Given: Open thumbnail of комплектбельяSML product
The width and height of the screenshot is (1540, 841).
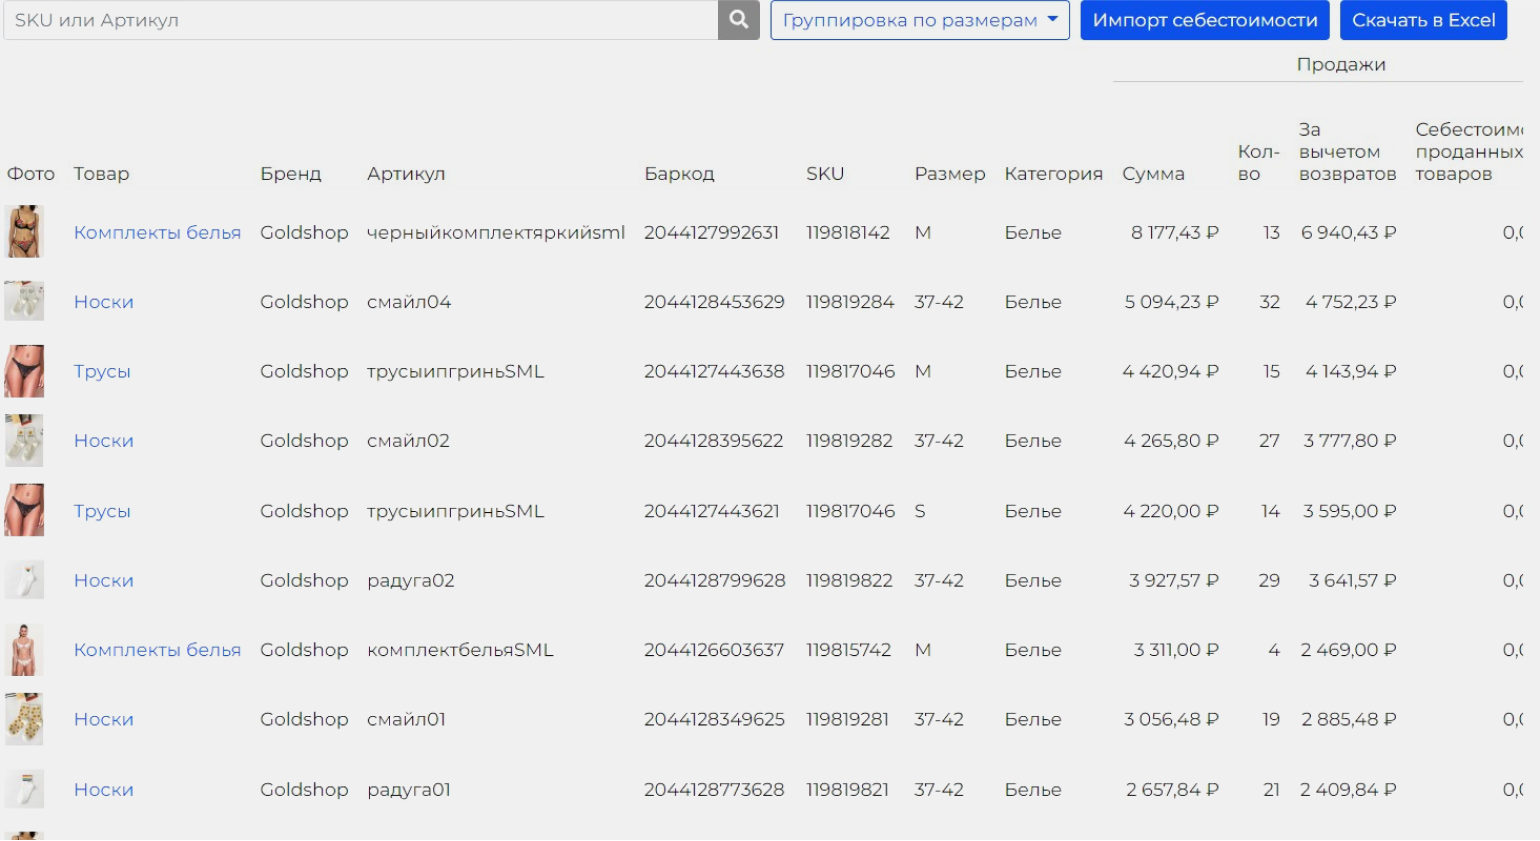Looking at the screenshot, I should 24,650.
